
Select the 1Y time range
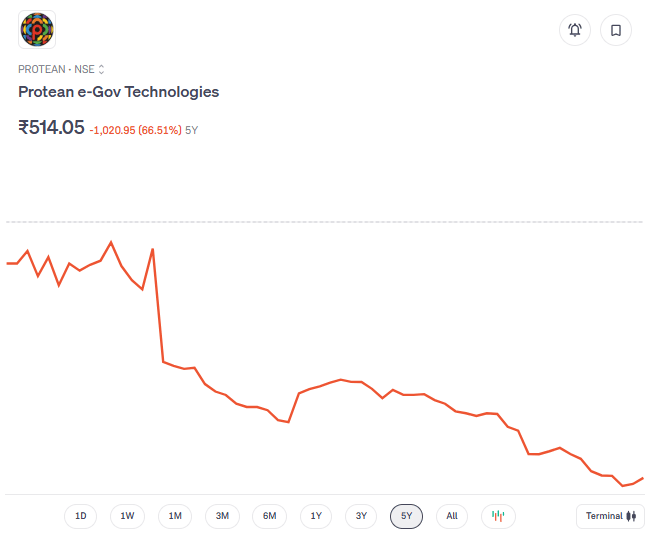coord(316,516)
